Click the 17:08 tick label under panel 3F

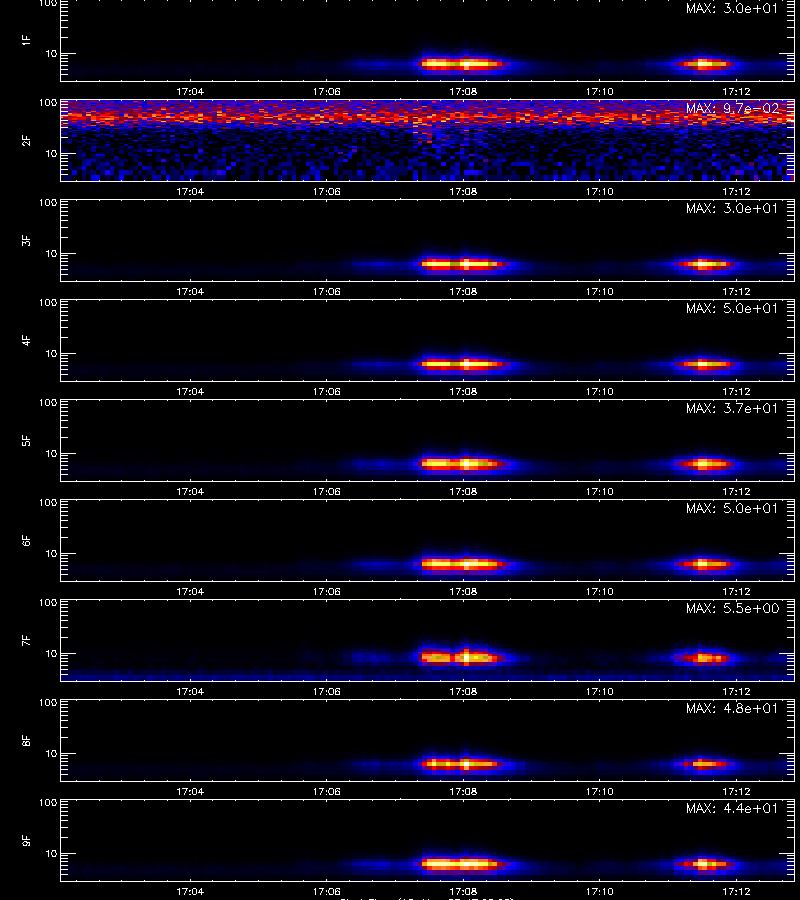(463, 292)
